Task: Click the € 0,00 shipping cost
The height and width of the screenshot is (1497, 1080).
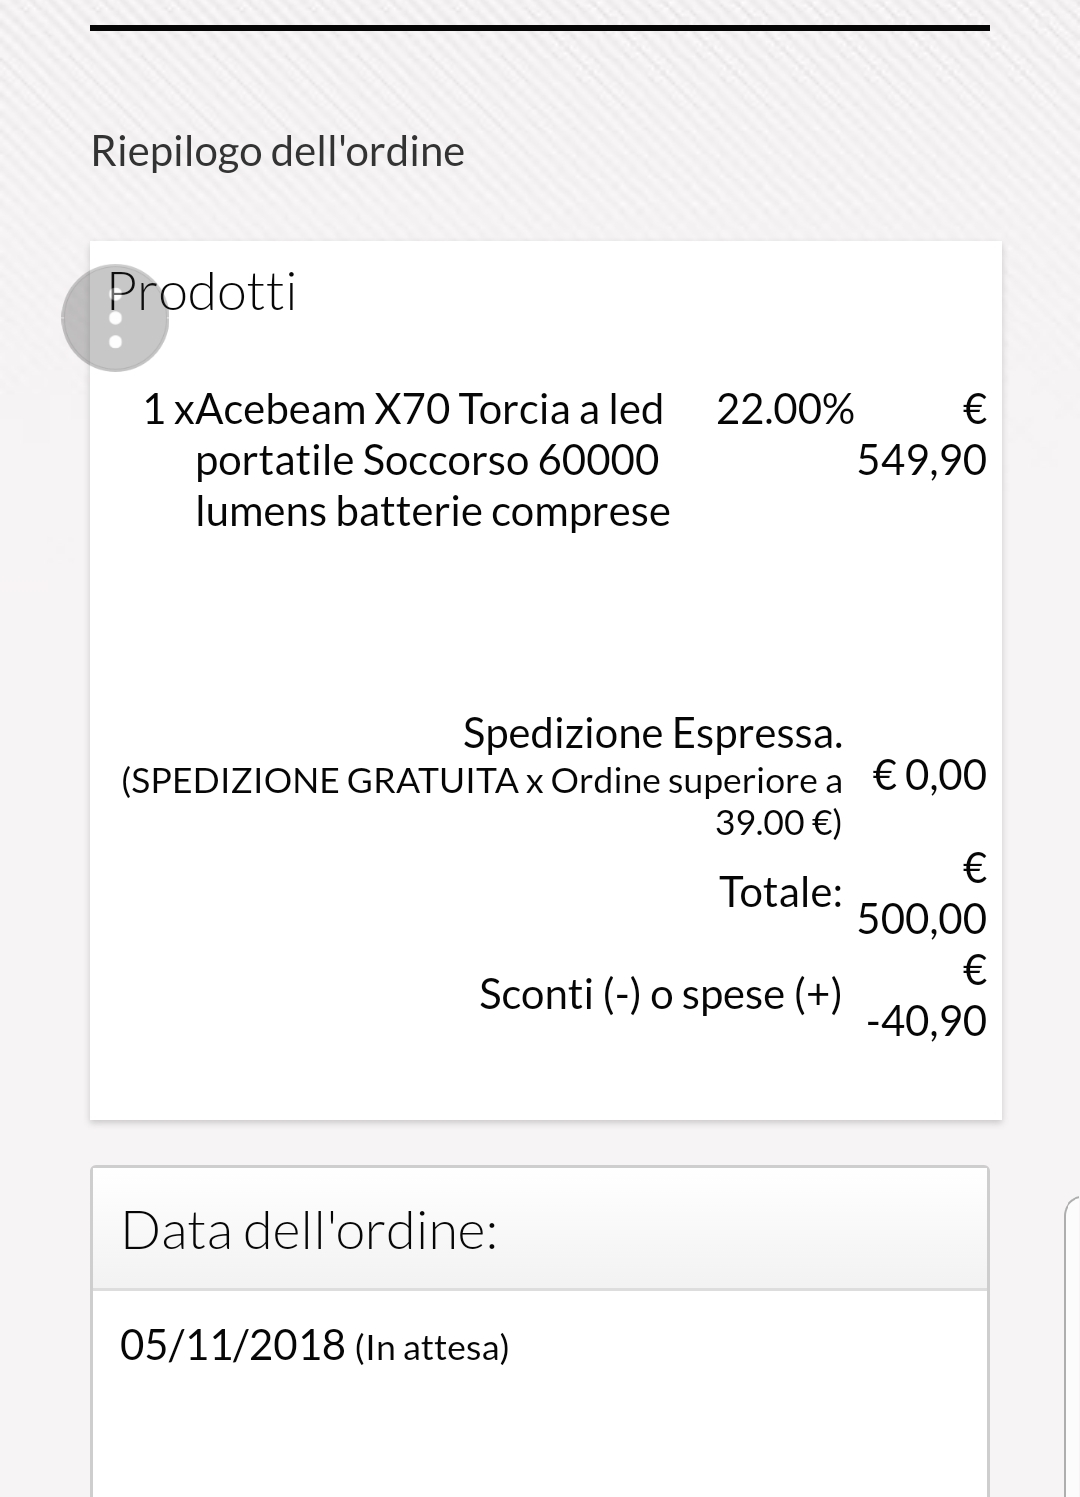Action: (930, 775)
